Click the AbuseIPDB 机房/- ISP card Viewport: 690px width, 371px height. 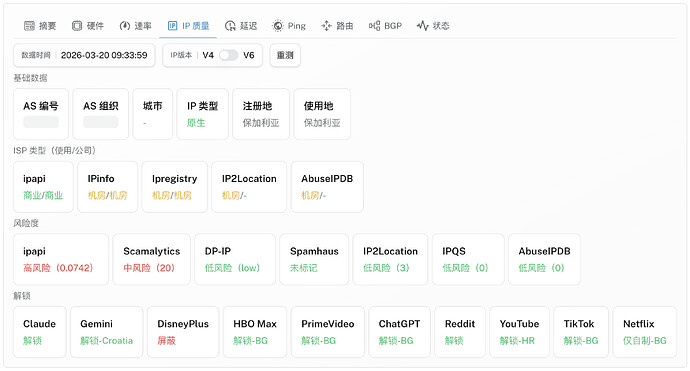(327, 187)
